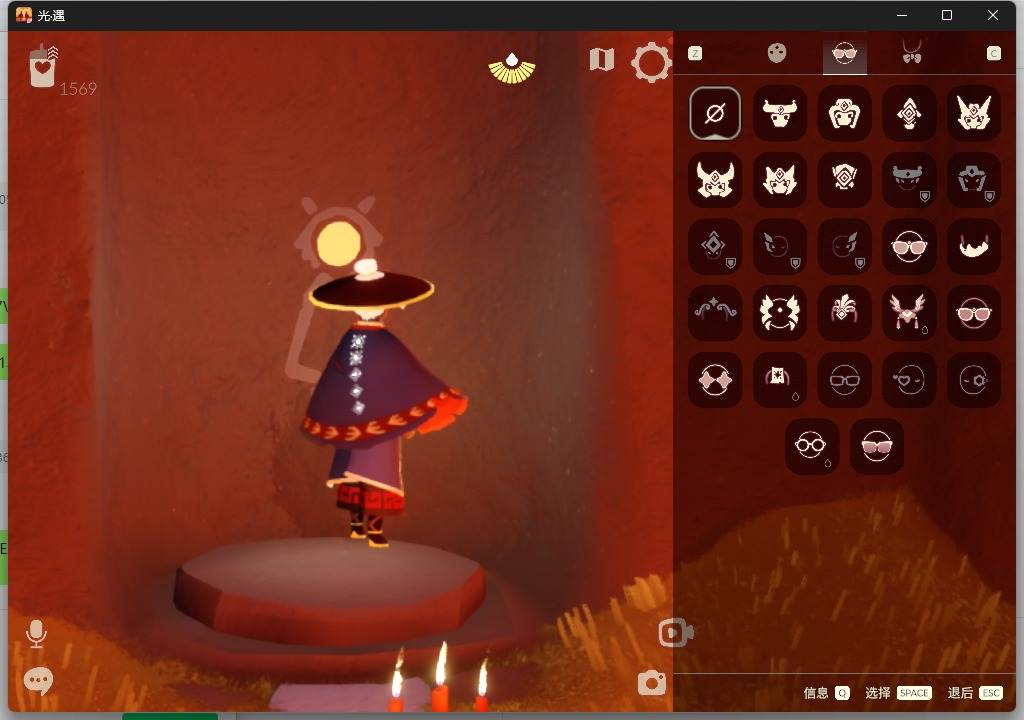The height and width of the screenshot is (720, 1024).
Task: Equip the heart-shaped eyepatch
Action: [908, 380]
